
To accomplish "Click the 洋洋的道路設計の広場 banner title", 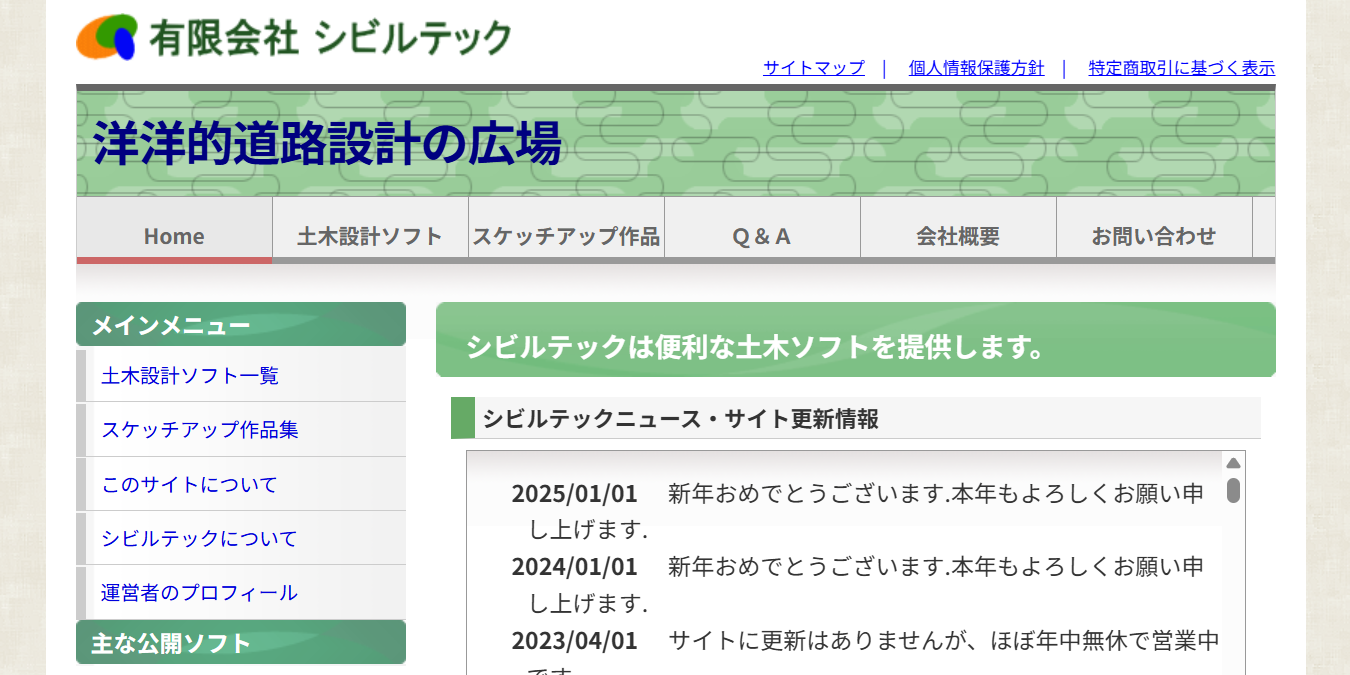I will (328, 143).
